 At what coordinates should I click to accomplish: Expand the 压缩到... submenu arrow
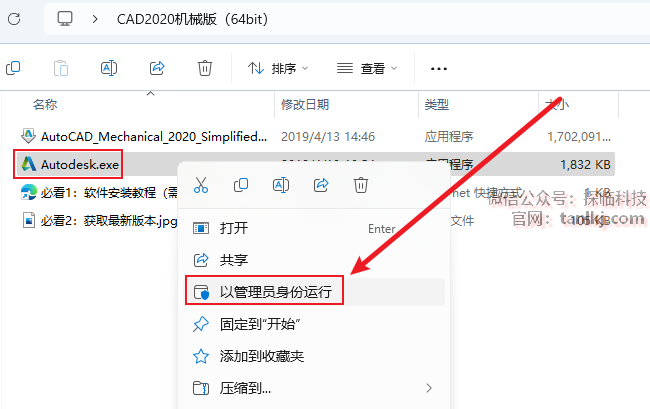(x=429, y=388)
